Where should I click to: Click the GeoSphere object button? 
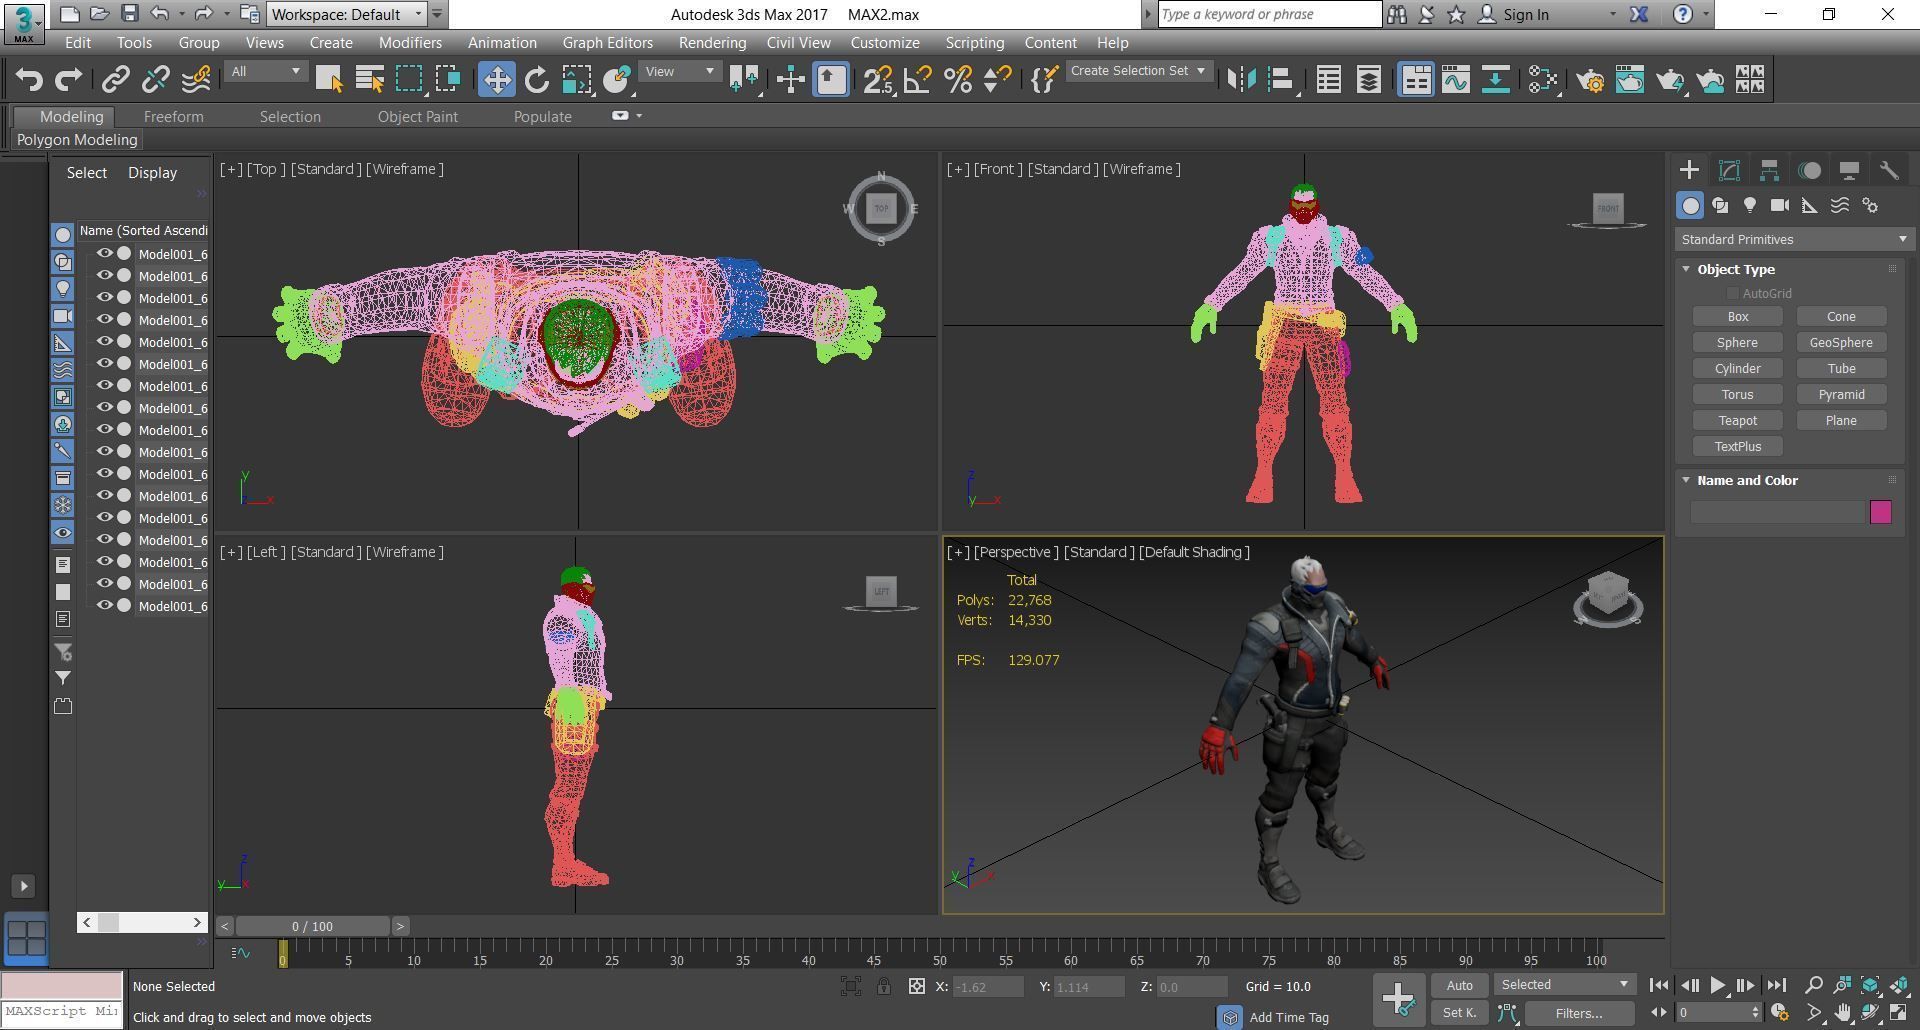tap(1841, 343)
